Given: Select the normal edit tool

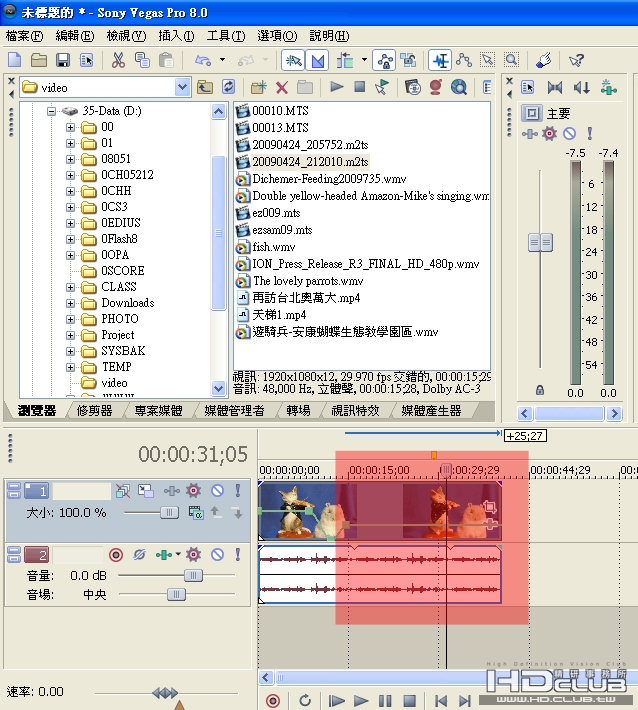Looking at the screenshot, I should pos(440,60).
